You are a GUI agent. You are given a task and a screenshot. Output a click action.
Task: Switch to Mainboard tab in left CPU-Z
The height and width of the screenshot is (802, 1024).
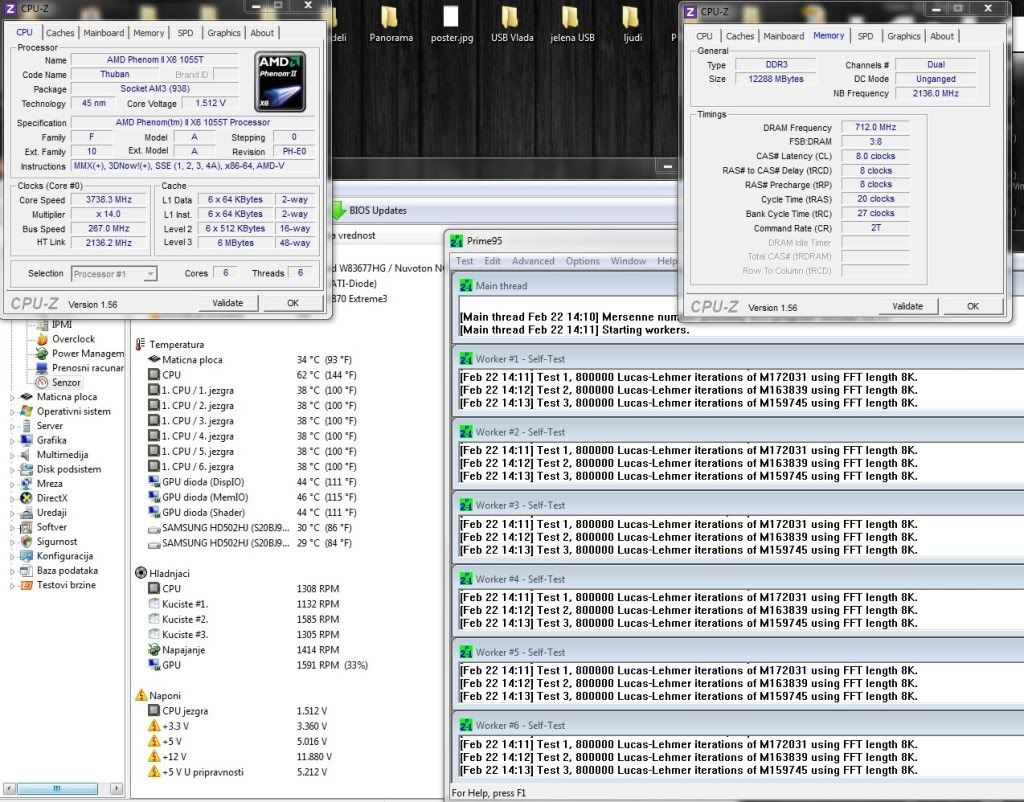point(103,33)
